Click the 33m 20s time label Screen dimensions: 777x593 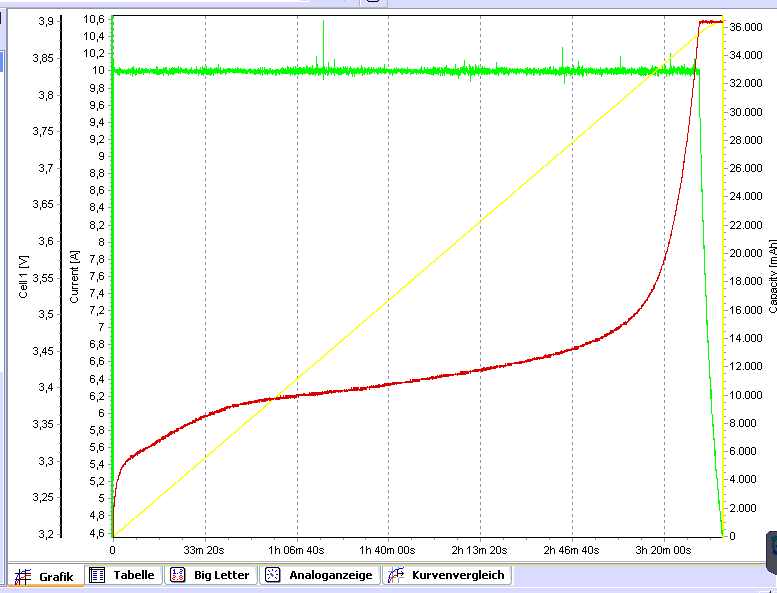205,550
